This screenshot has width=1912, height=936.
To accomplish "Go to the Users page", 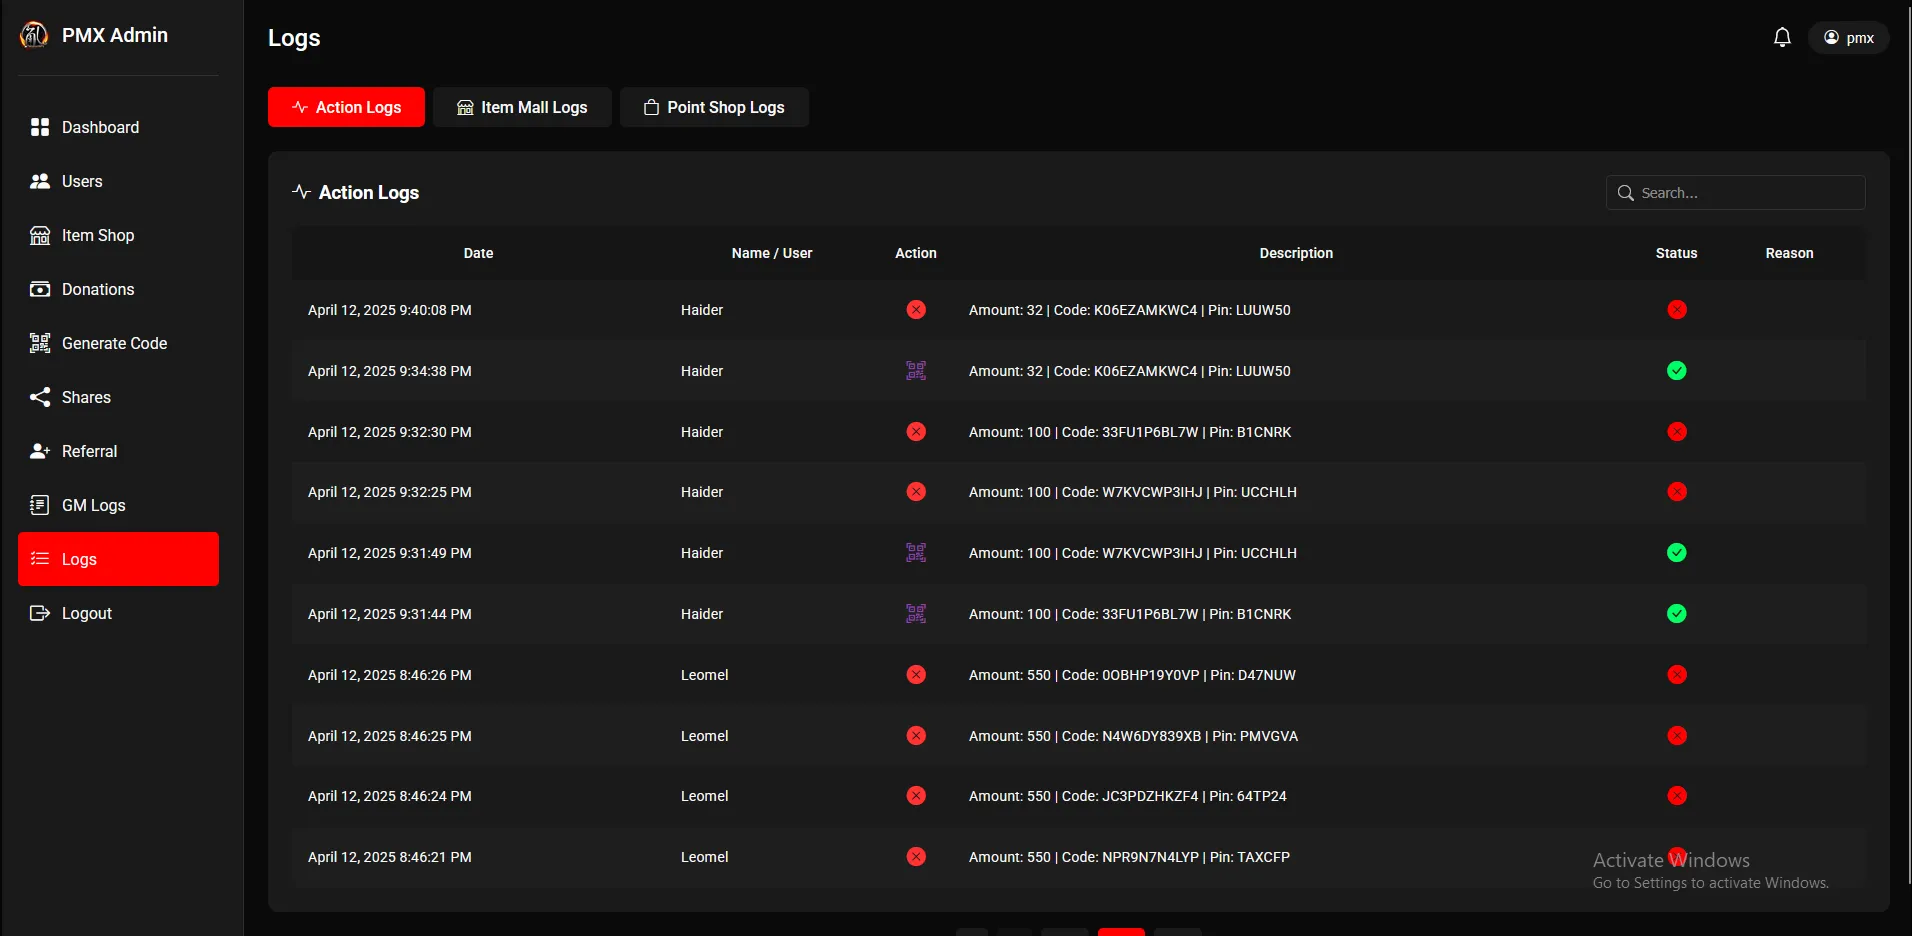I will tap(82, 181).
